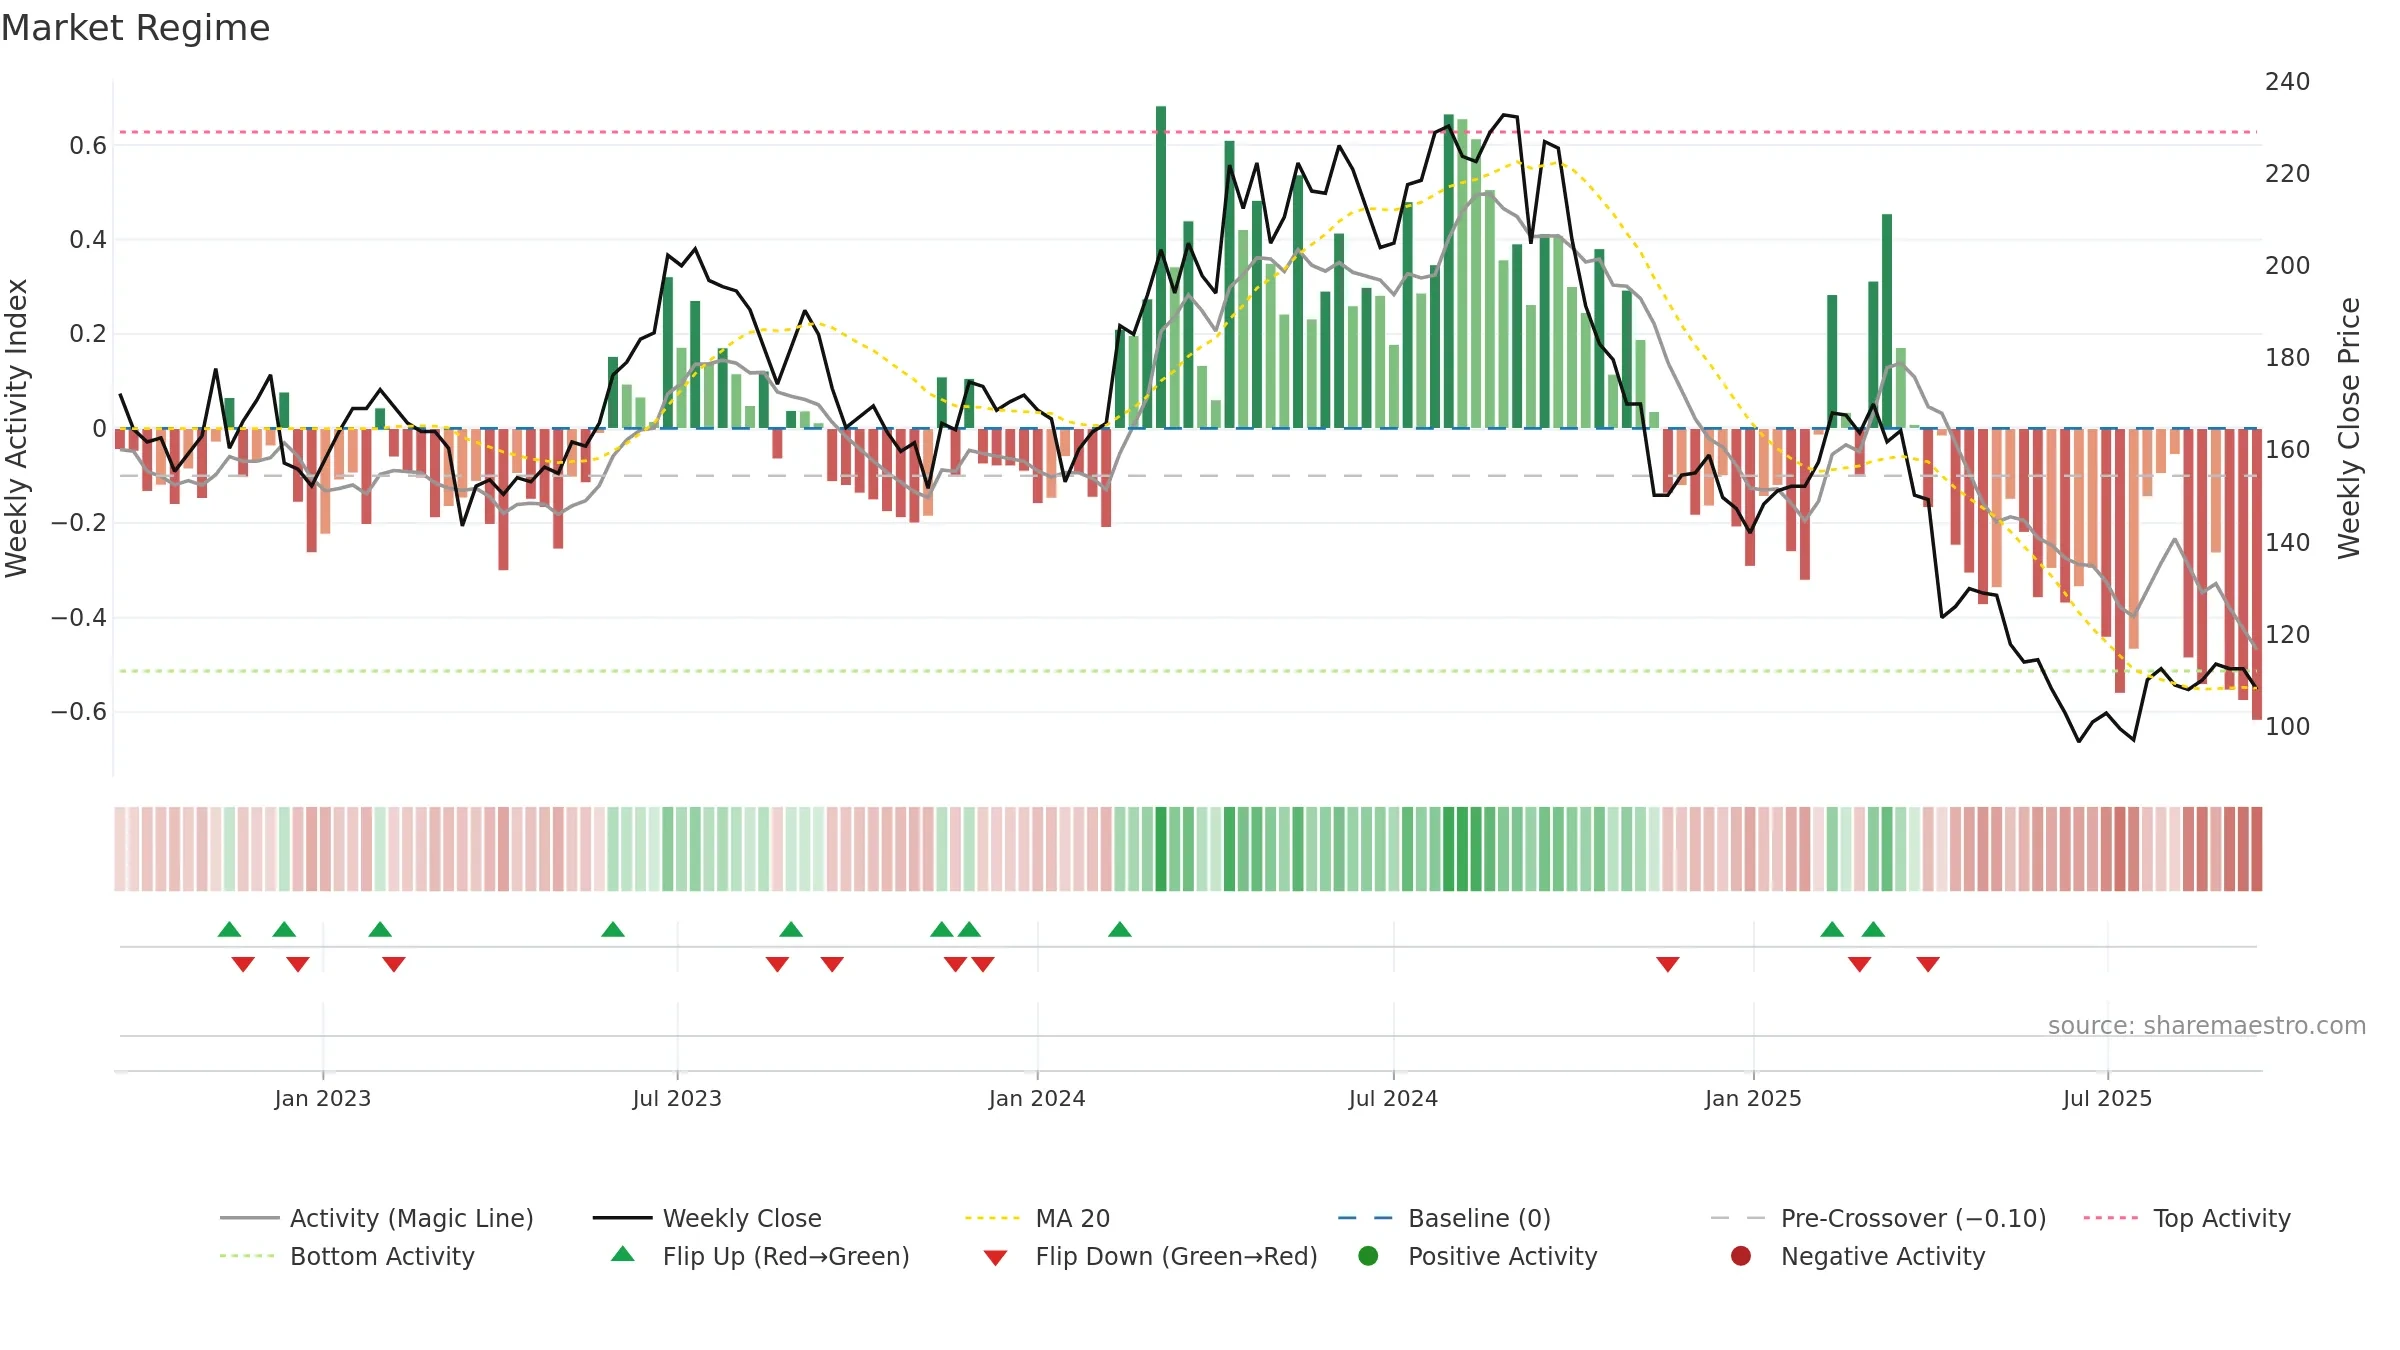Click the Jan 2025 axis label
This screenshot has width=2400, height=1350.
(1753, 1098)
